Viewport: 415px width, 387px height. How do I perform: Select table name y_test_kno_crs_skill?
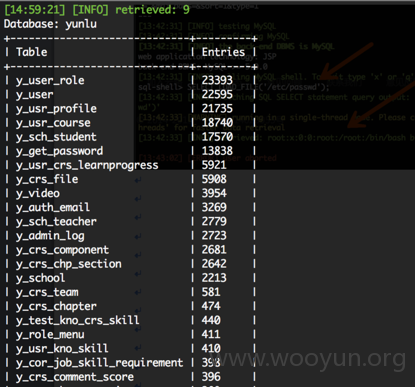78,320
